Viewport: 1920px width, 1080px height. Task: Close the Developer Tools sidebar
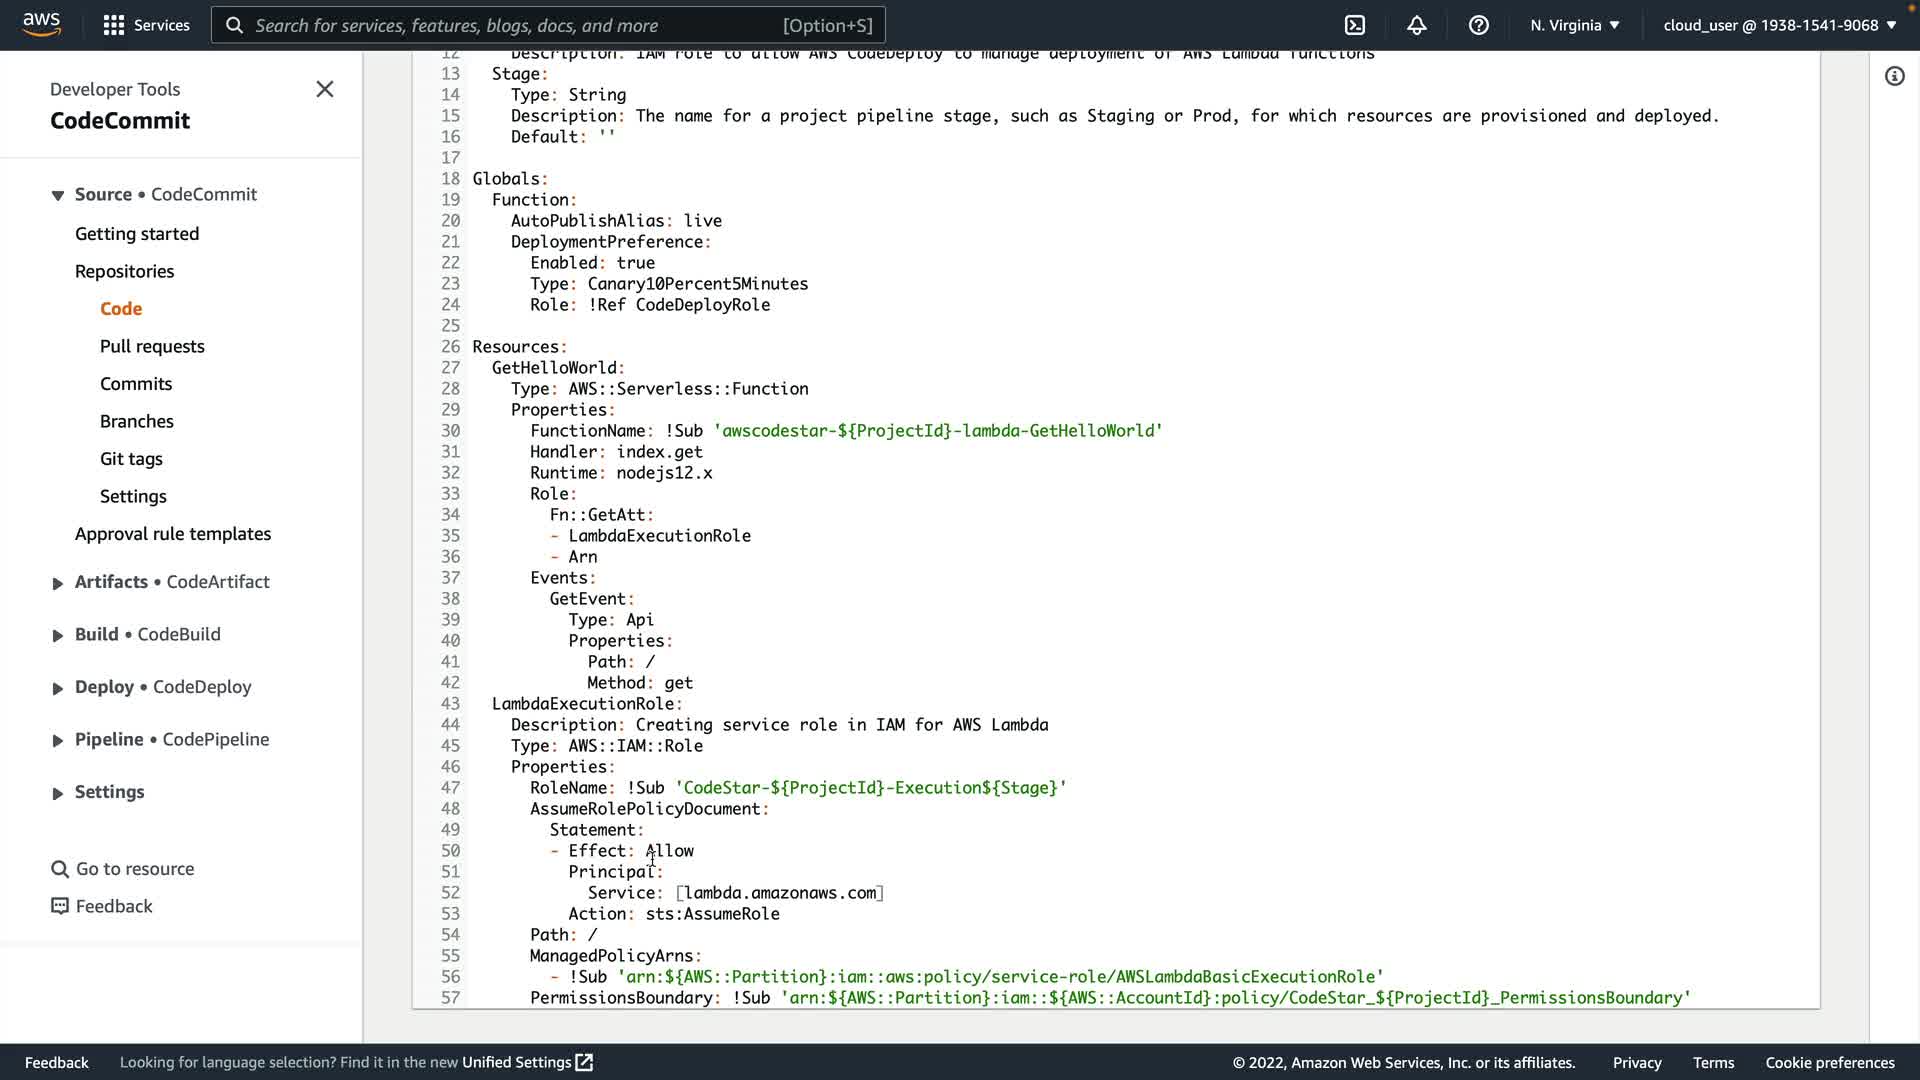point(324,89)
